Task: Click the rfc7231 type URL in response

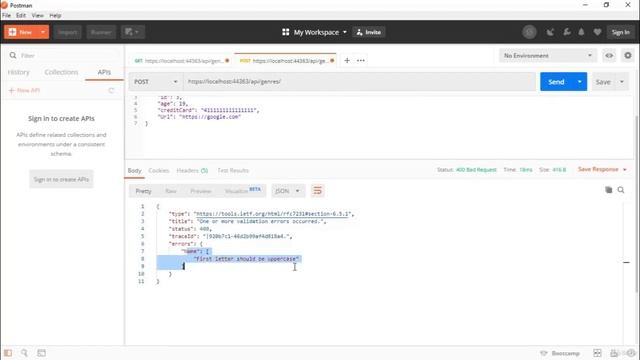Action: 272,214
